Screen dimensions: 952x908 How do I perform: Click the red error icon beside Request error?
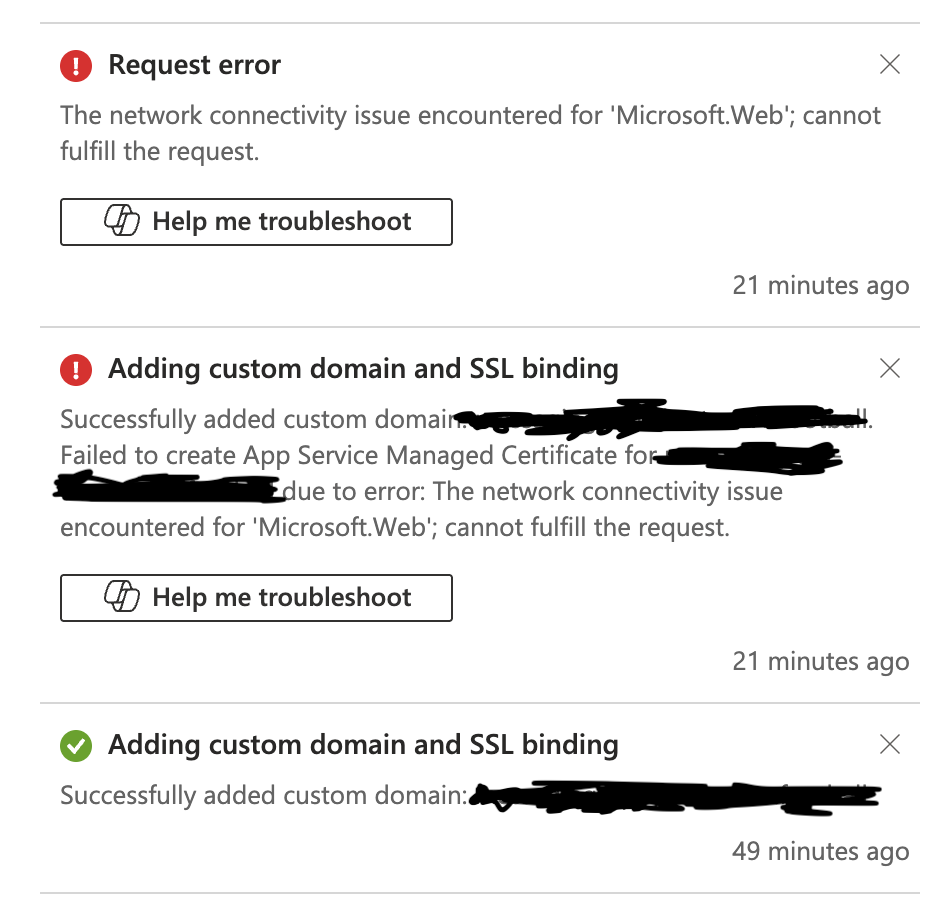[x=76, y=65]
